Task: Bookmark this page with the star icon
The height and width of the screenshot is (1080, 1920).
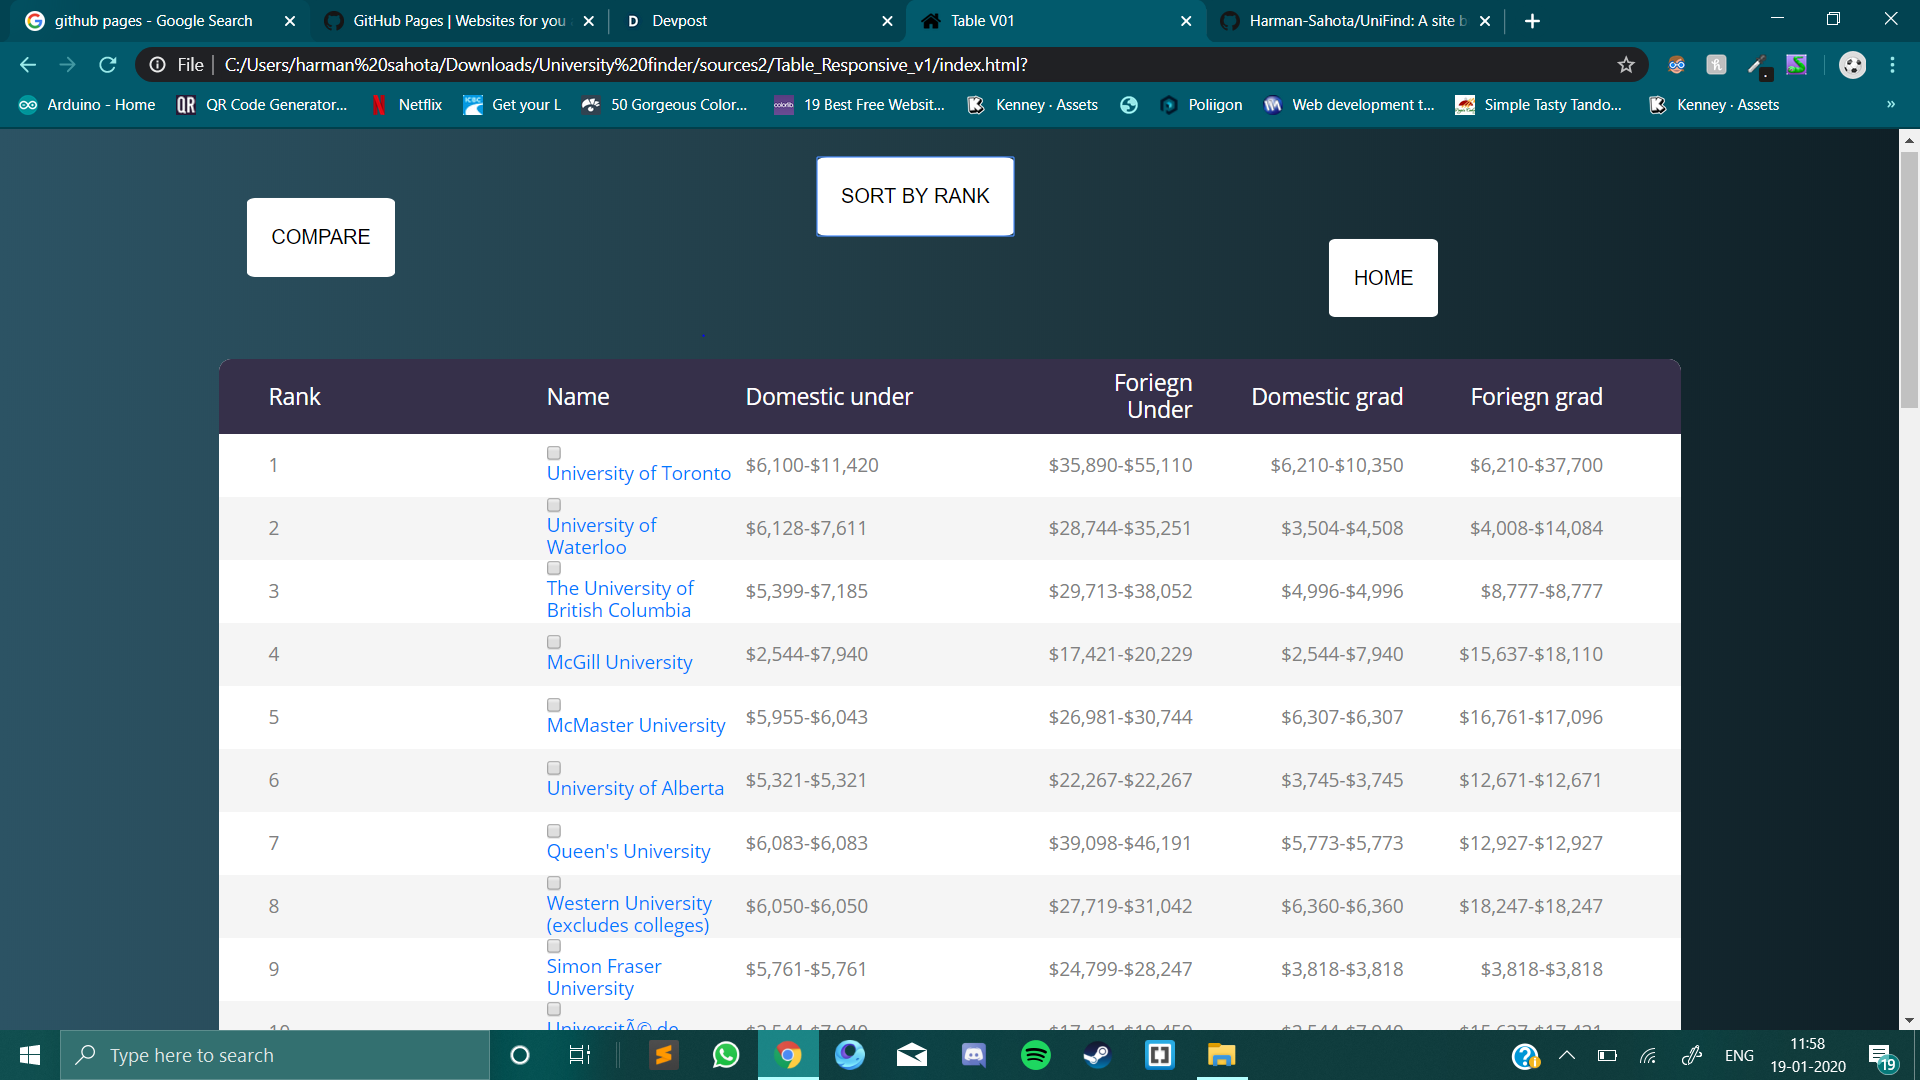Action: 1626,65
